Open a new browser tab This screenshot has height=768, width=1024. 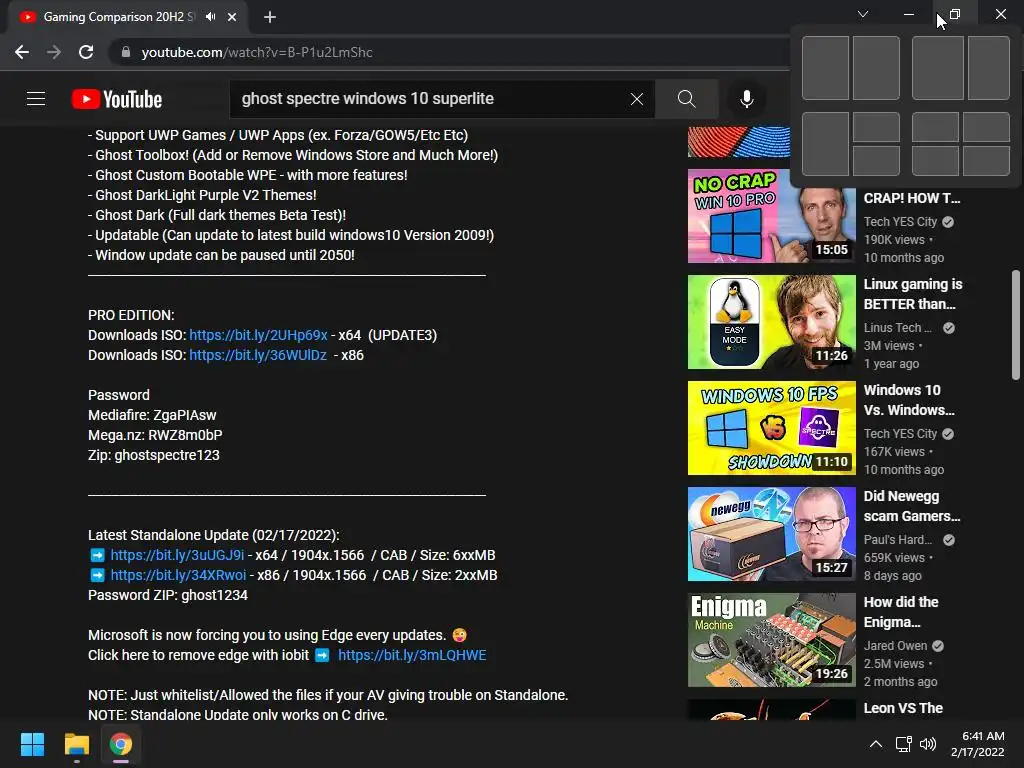[x=270, y=17]
